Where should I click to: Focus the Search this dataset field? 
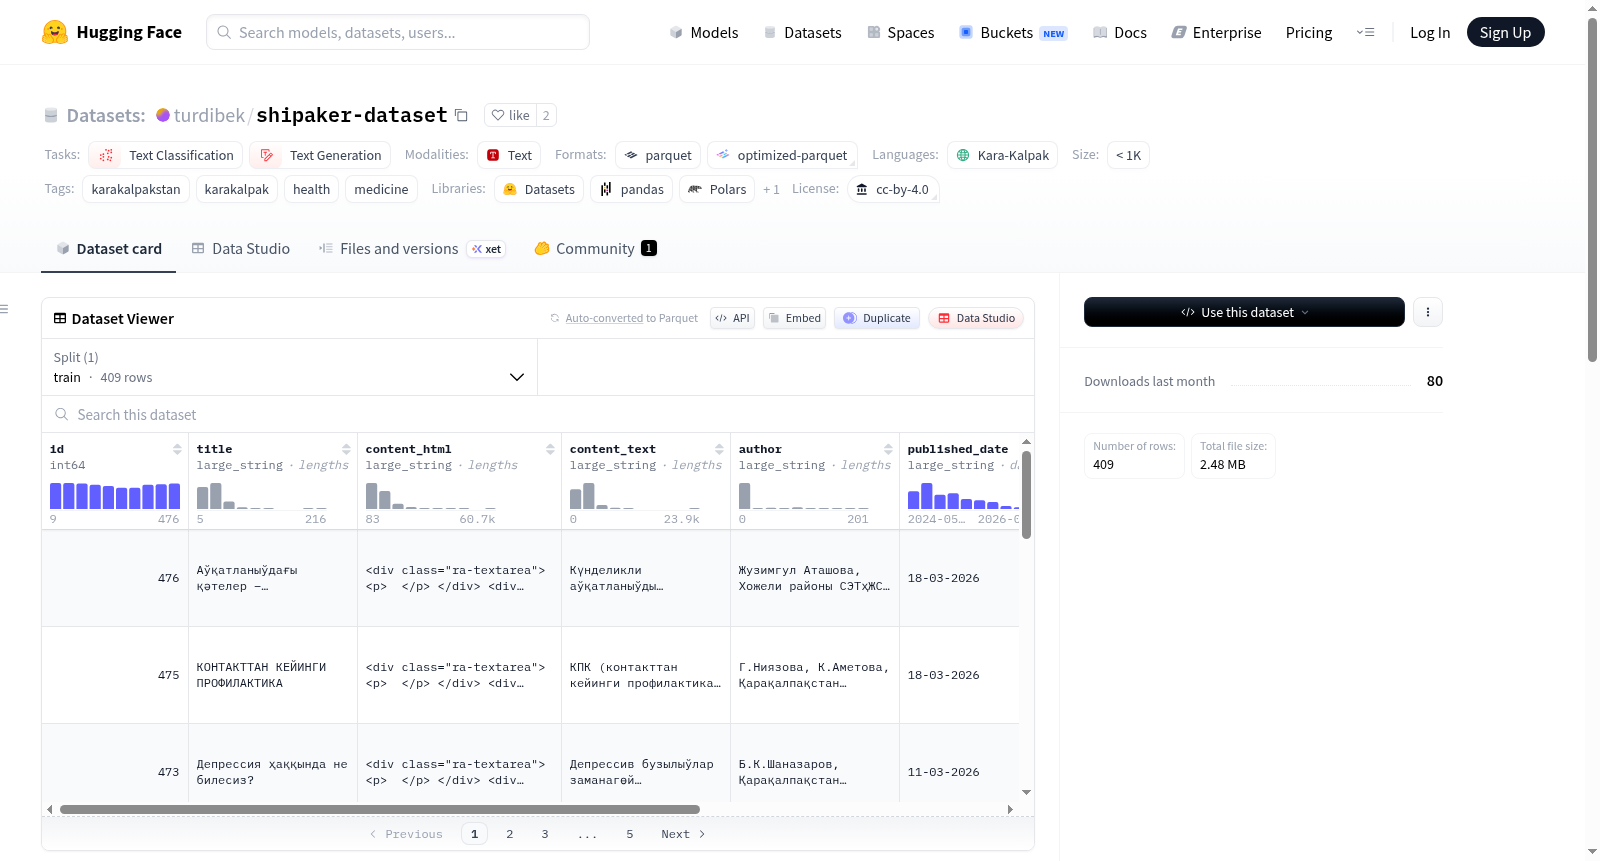pyautogui.click(x=538, y=414)
